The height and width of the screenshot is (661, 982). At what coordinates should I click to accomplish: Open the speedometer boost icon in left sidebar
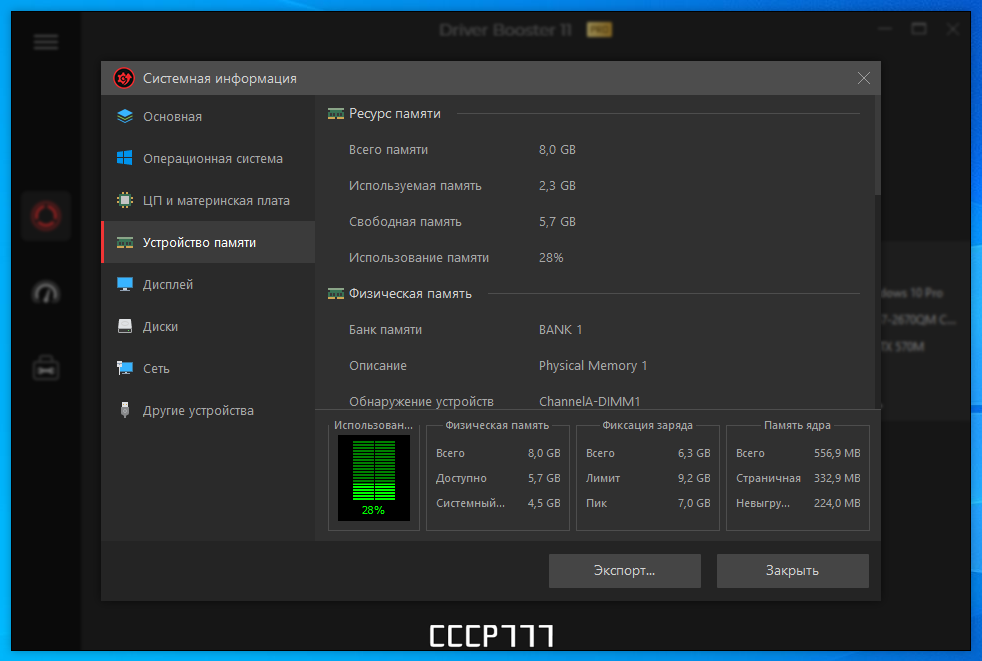[x=46, y=293]
